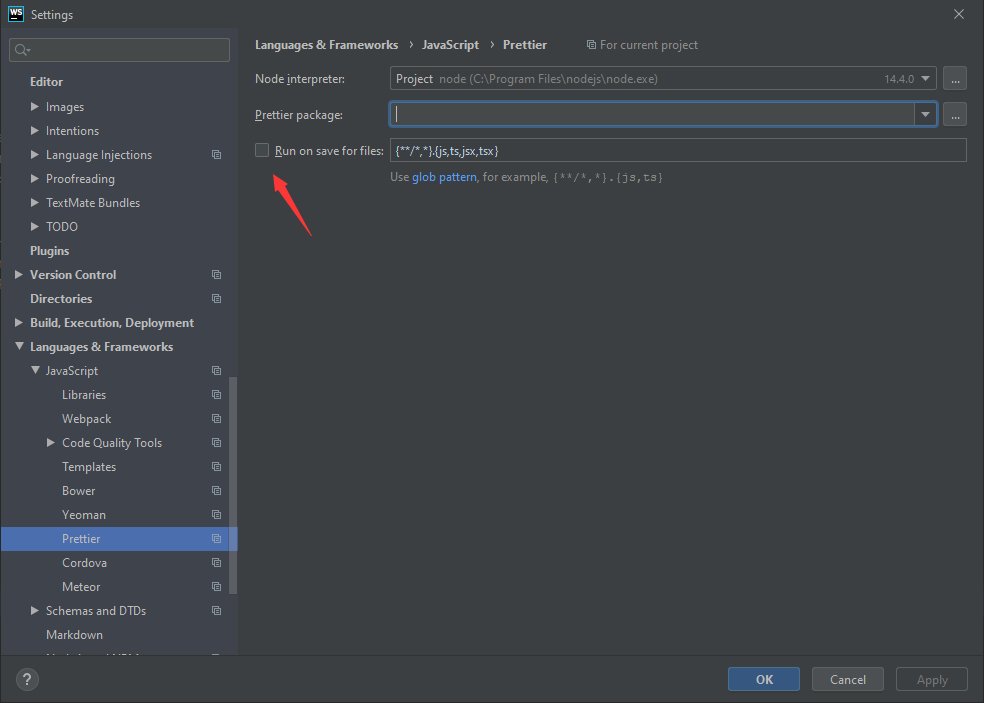Screen dimensions: 984x703
Task: Open the glob pattern link
Action: [444, 177]
